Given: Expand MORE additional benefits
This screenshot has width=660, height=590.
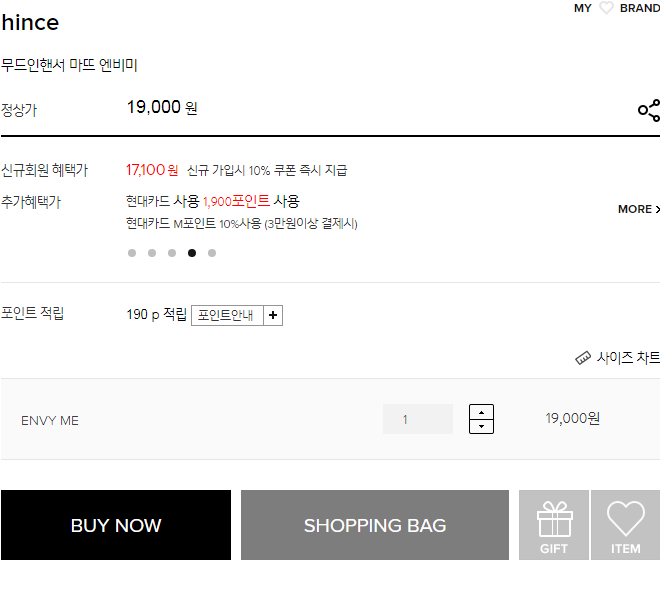Looking at the screenshot, I should 639,209.
